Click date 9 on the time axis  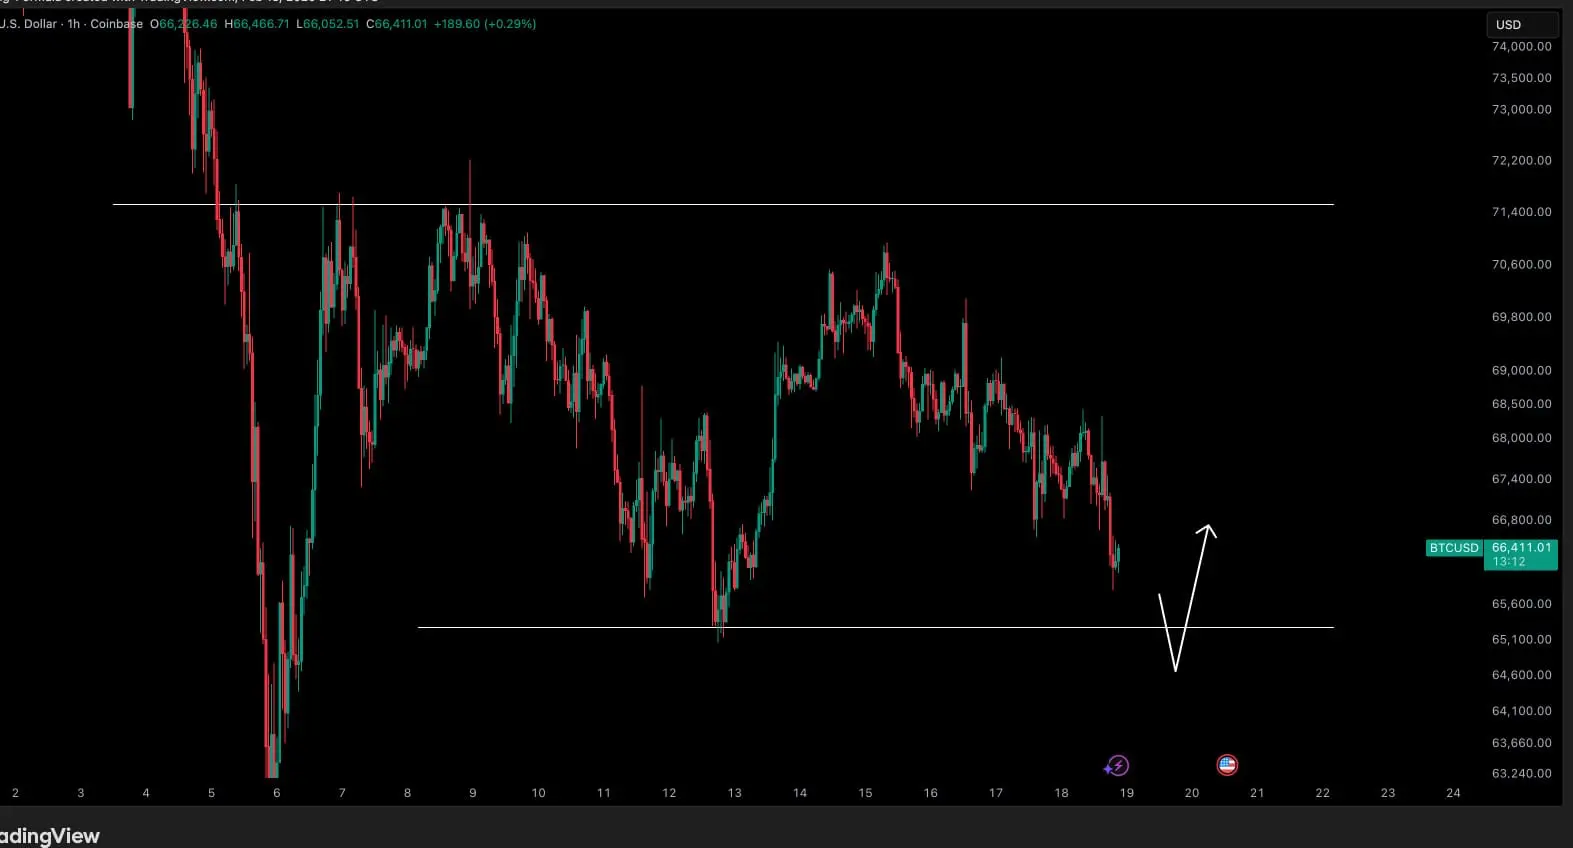coord(473,793)
